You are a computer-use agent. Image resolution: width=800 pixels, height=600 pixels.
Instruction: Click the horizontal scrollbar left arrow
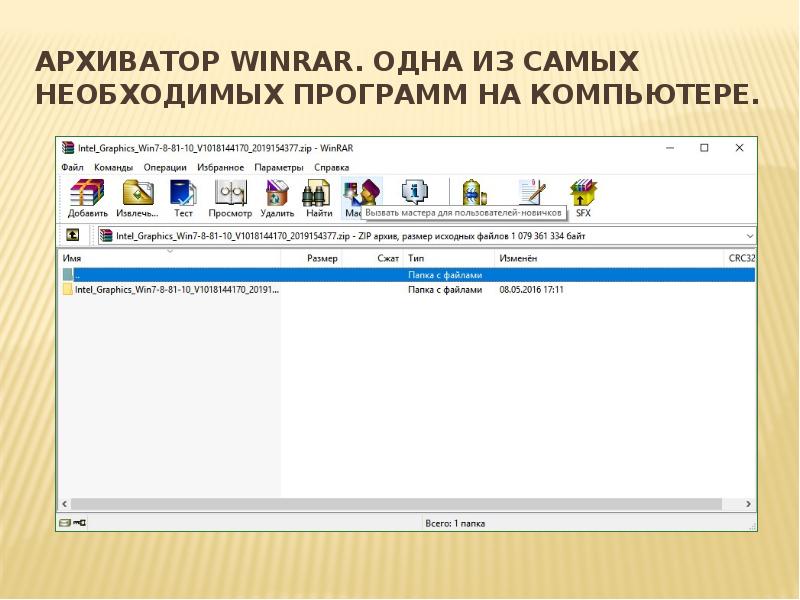click(x=64, y=504)
